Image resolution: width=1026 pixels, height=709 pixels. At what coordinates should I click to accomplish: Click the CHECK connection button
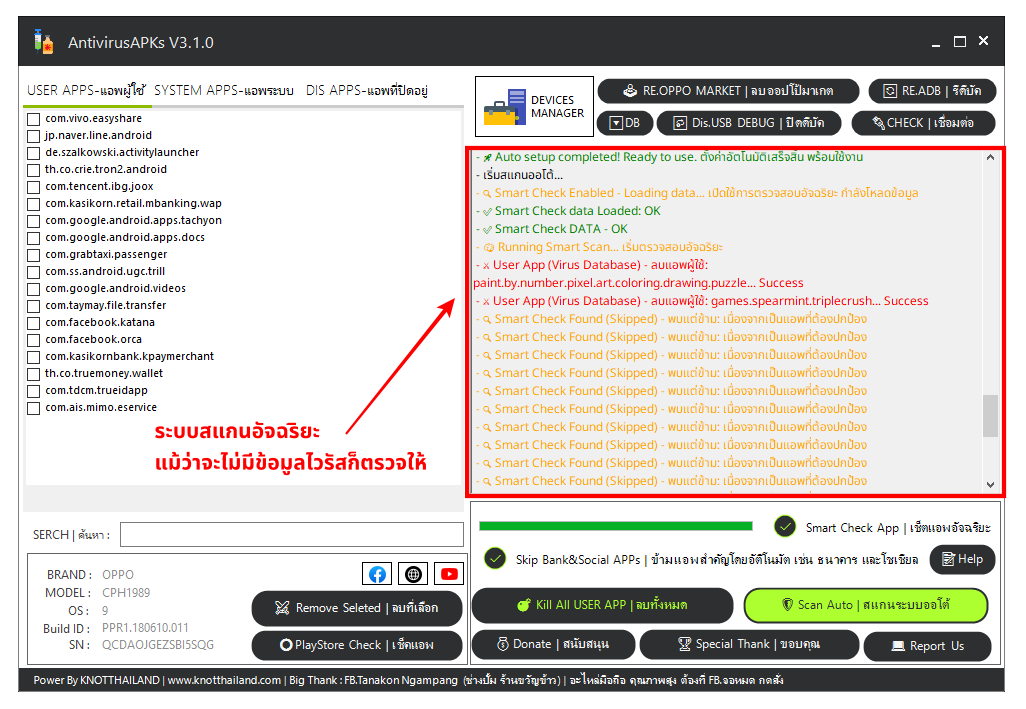pyautogui.click(x=923, y=123)
